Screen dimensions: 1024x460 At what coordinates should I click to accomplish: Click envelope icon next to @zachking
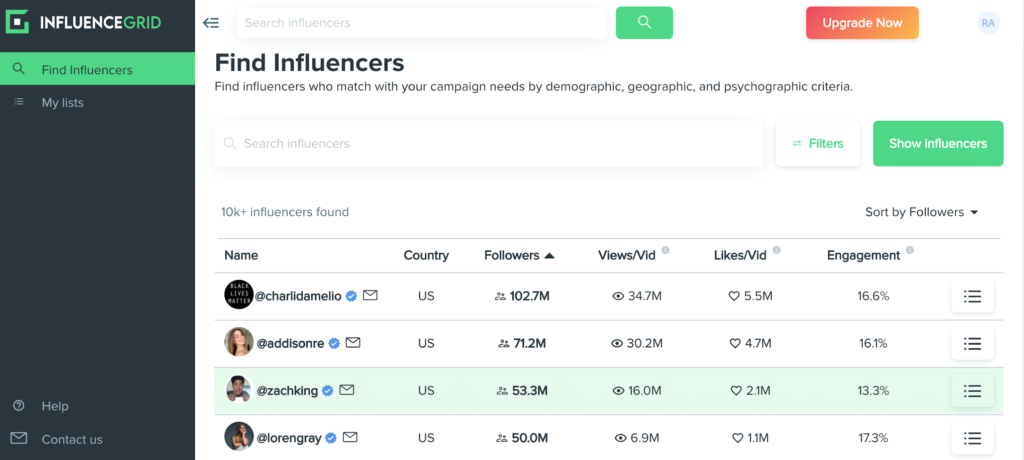(x=347, y=390)
